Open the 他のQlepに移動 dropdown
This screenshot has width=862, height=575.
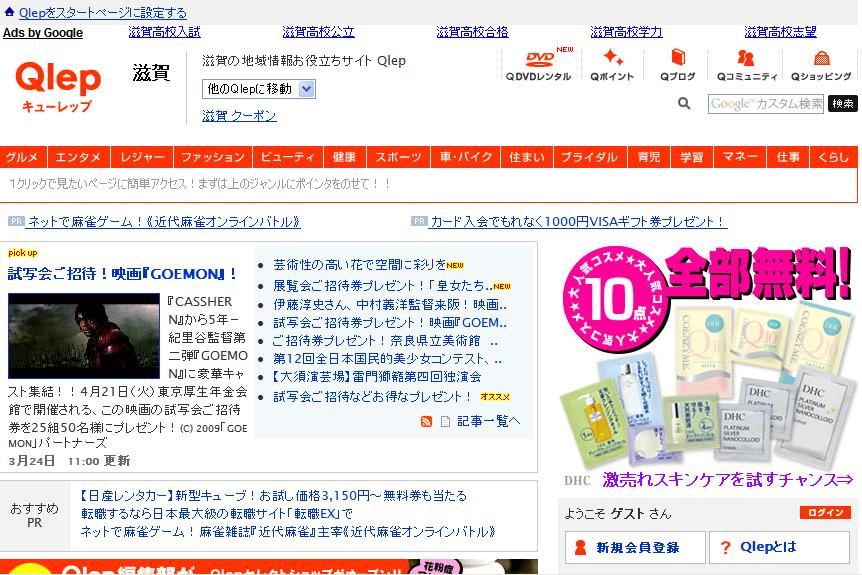pyautogui.click(x=259, y=89)
